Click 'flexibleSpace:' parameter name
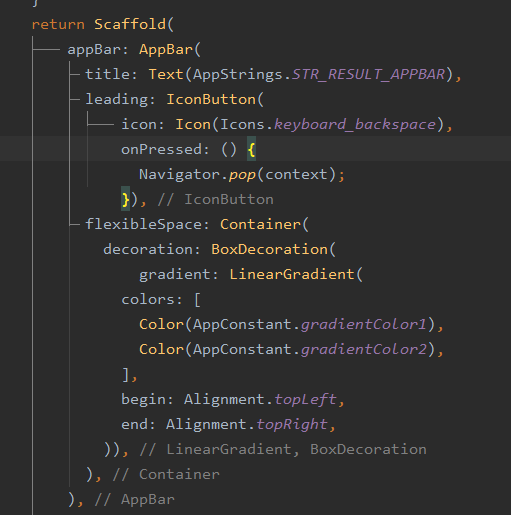 tap(147, 224)
